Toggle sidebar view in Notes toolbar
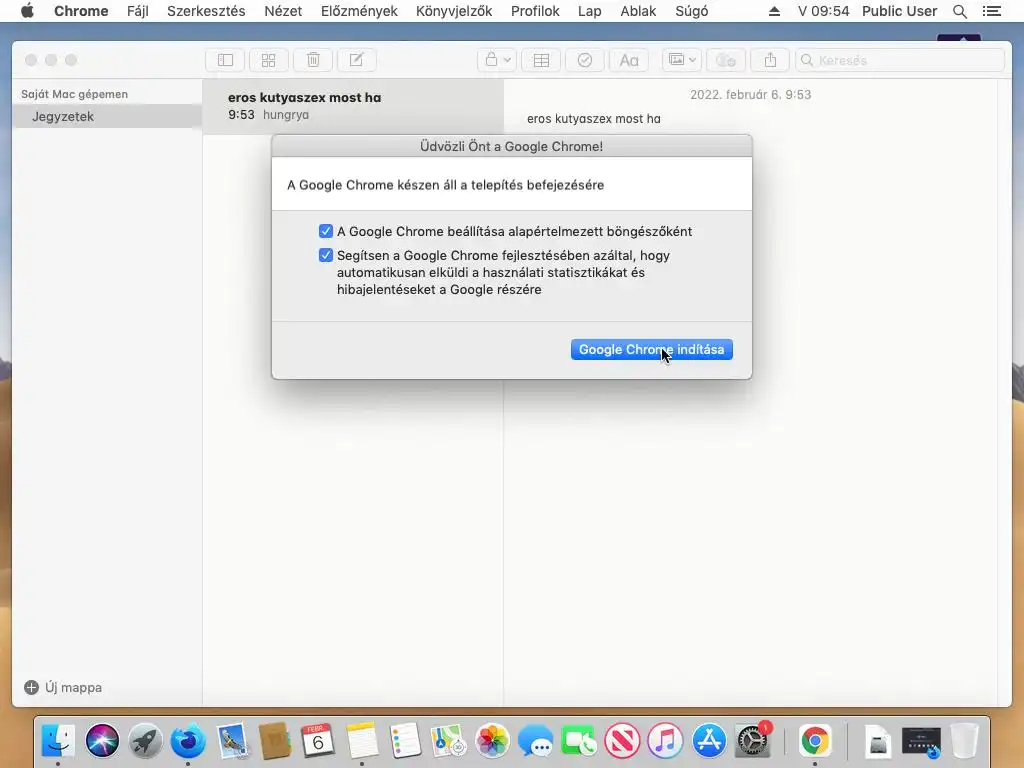This screenshot has height=768, width=1024. [225, 60]
